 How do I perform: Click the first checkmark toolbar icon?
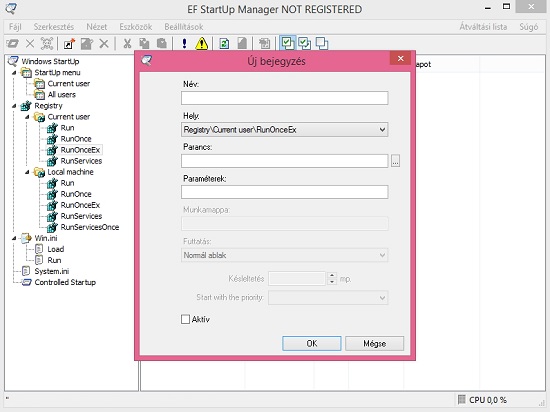tap(288, 43)
